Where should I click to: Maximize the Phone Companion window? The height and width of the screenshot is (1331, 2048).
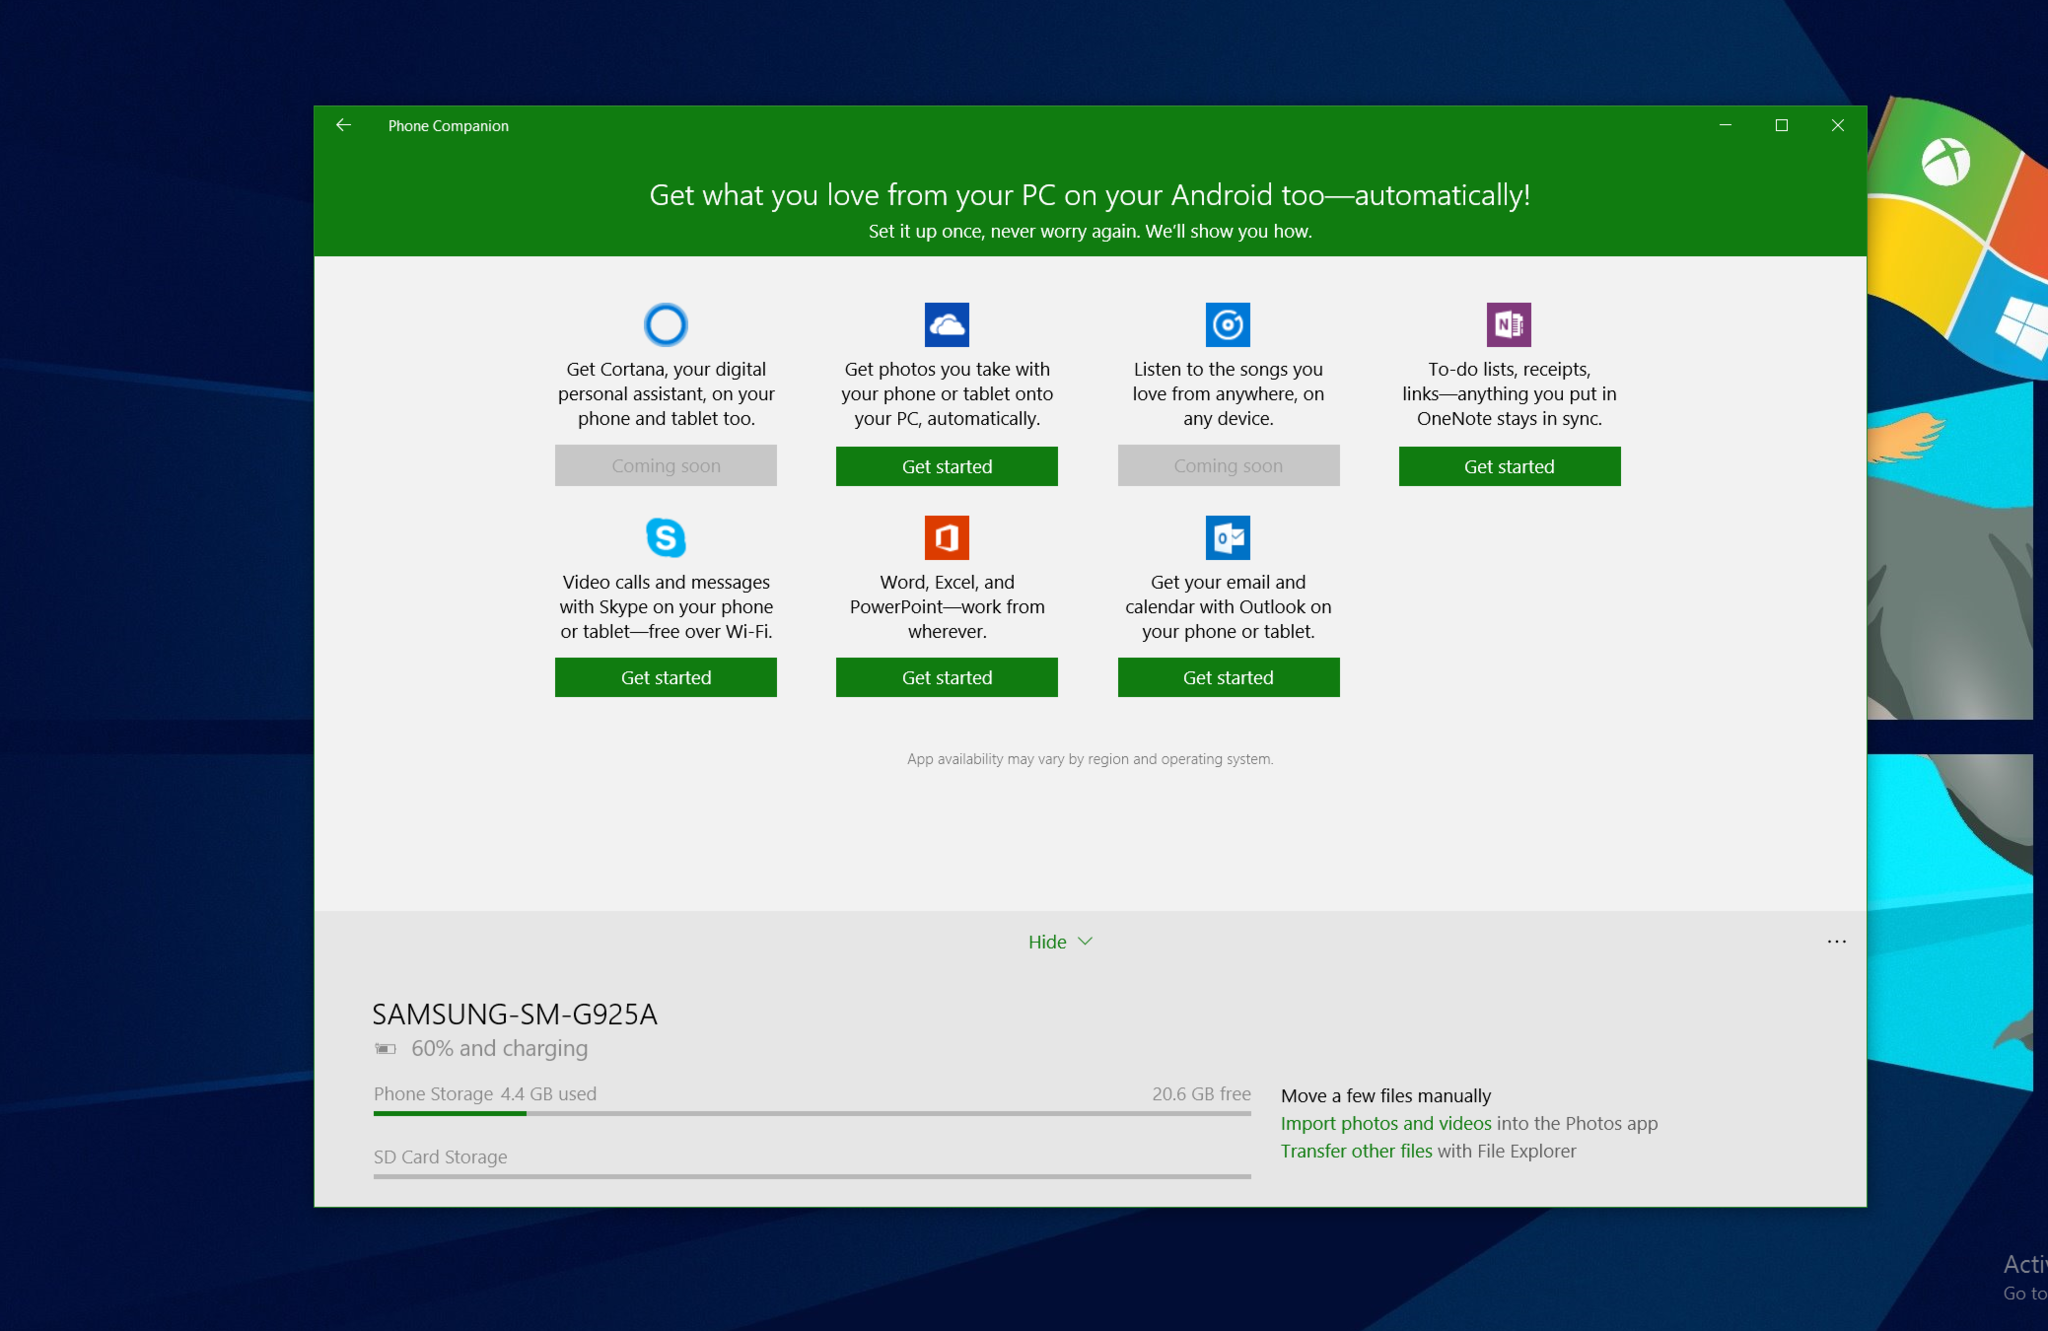[1781, 125]
